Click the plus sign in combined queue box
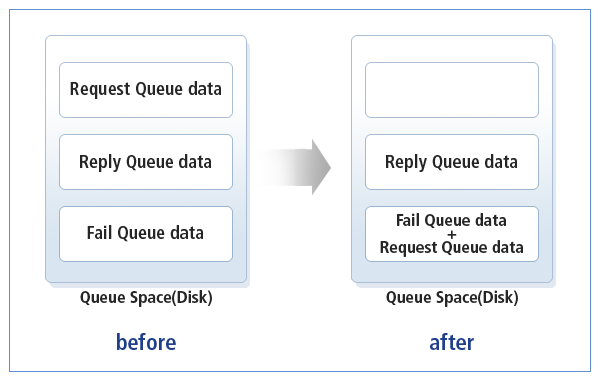Image resolution: width=600 pixels, height=381 pixels. [x=452, y=234]
